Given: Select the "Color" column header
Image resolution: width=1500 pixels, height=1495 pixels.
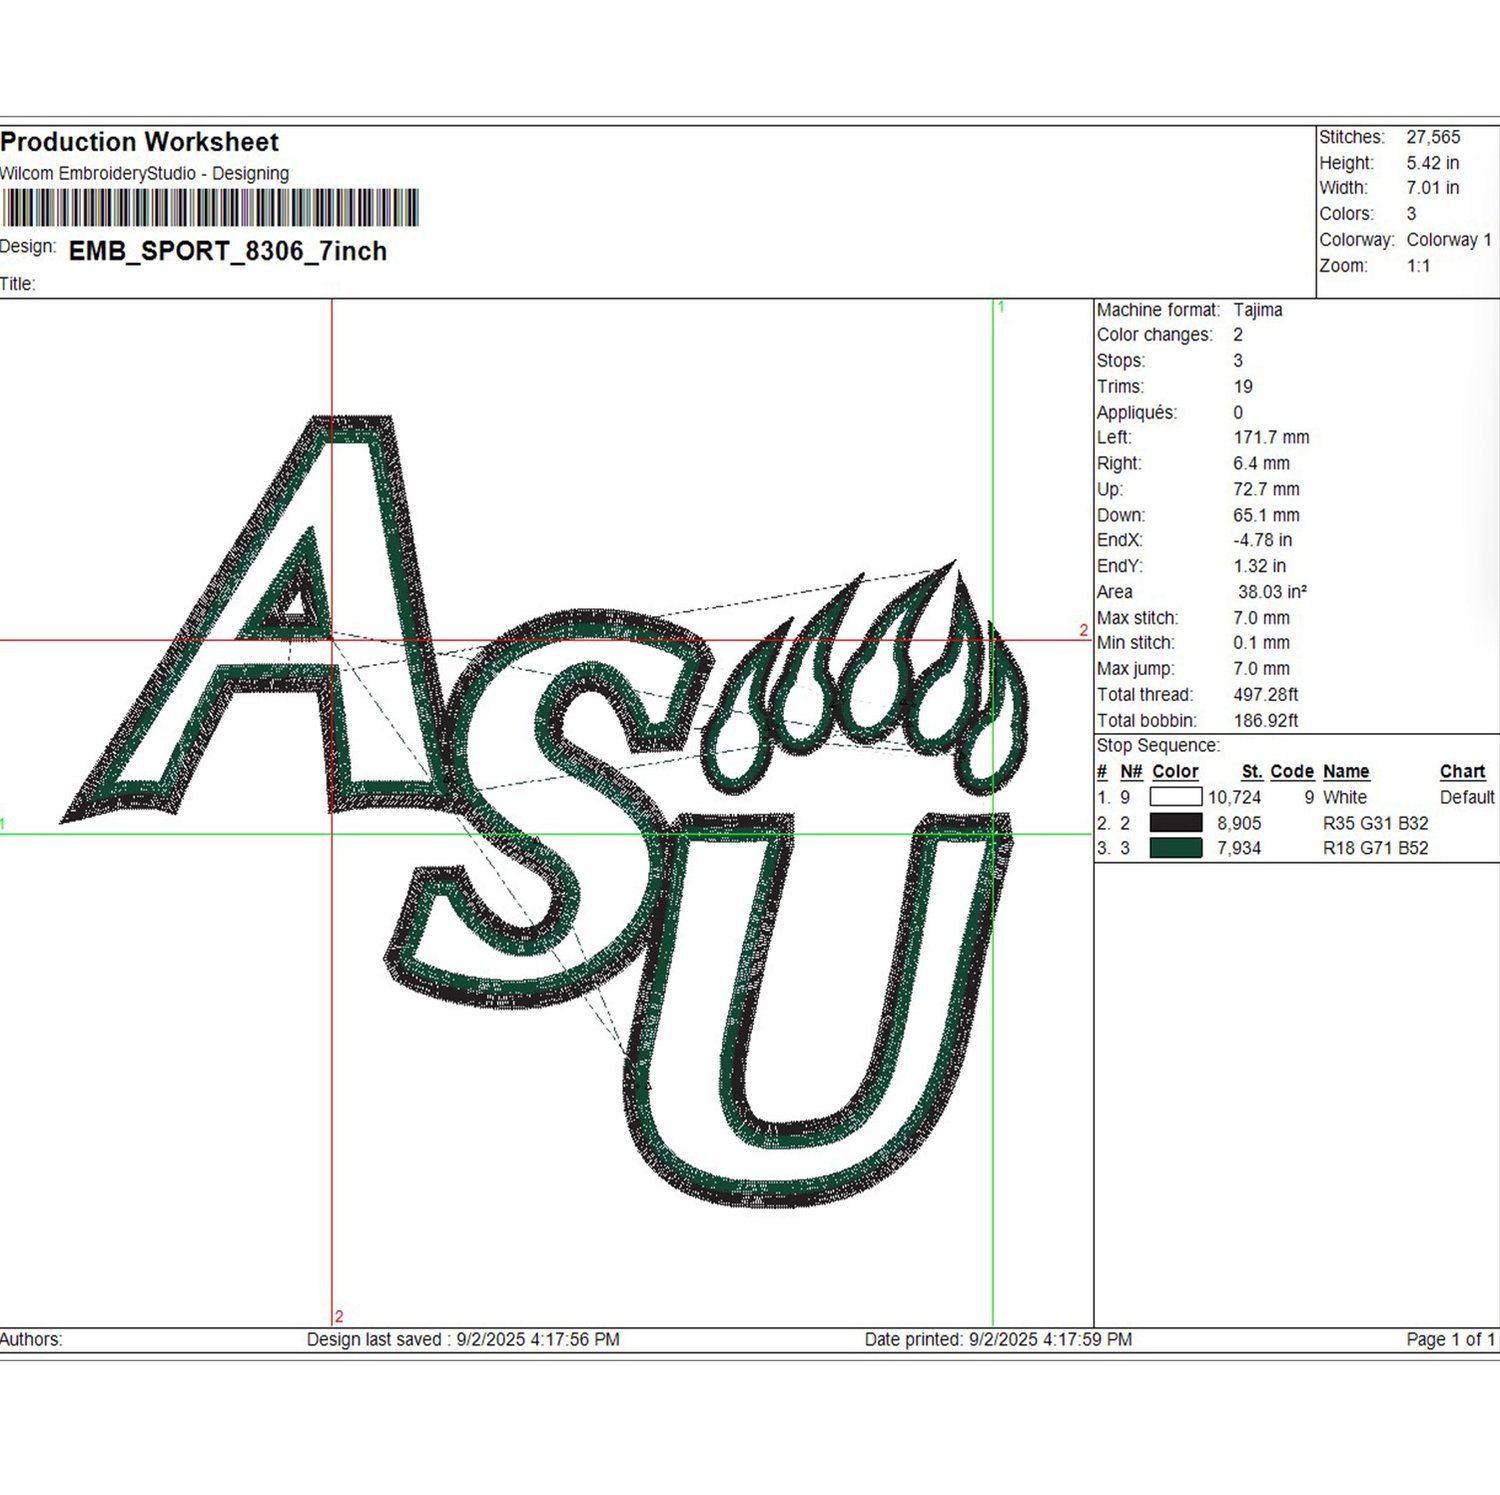Looking at the screenshot, I should (x=1175, y=772).
